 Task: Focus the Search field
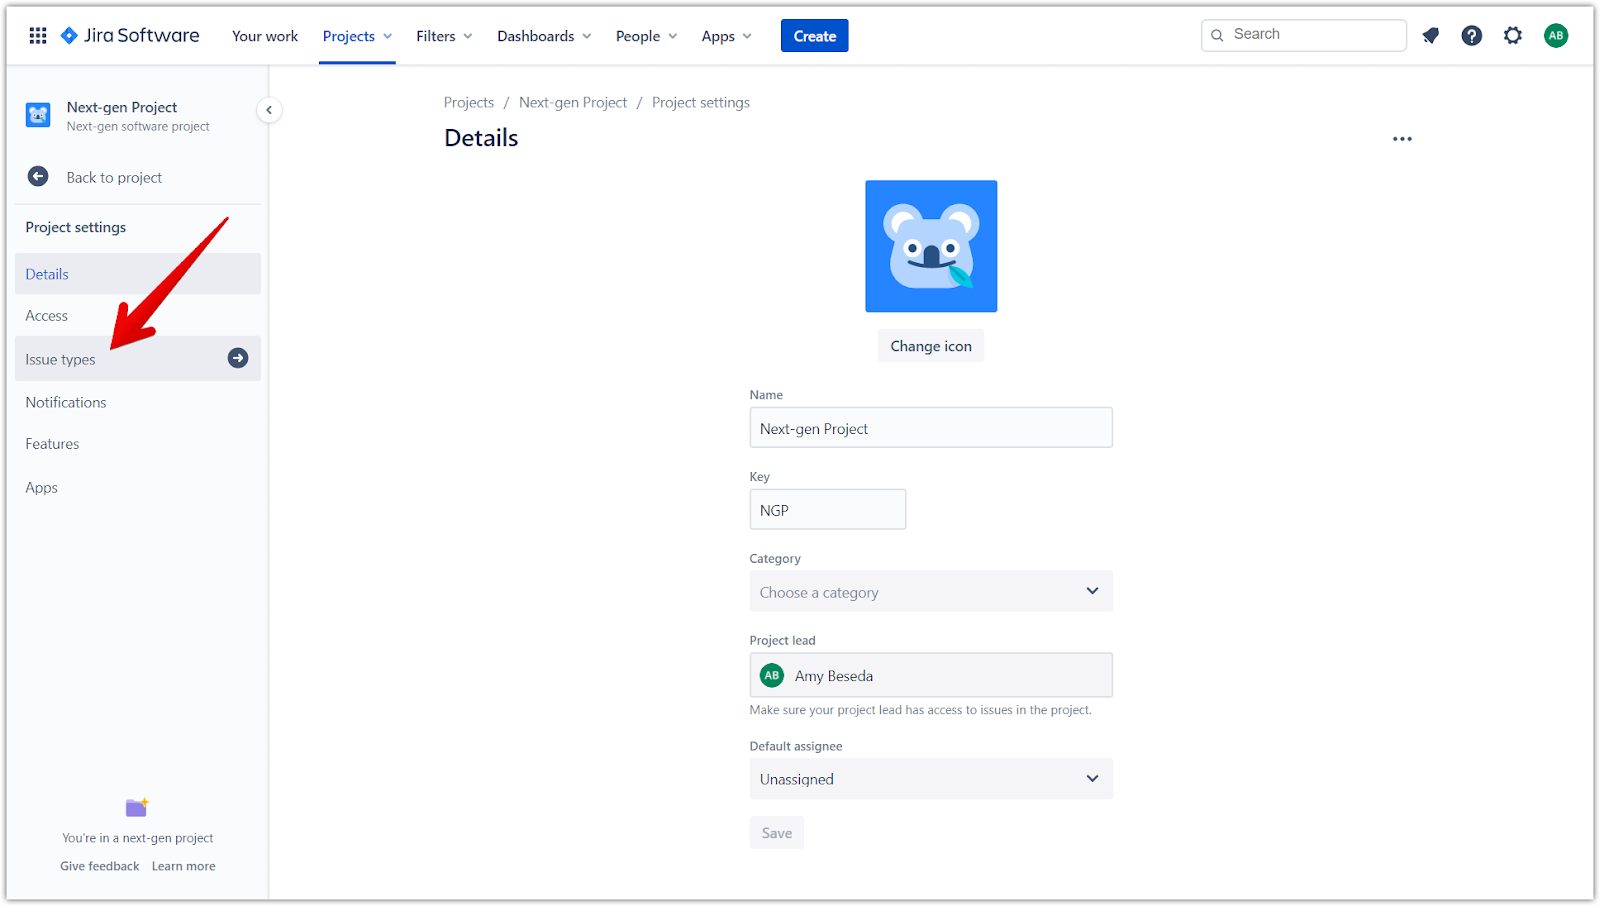click(x=1304, y=35)
